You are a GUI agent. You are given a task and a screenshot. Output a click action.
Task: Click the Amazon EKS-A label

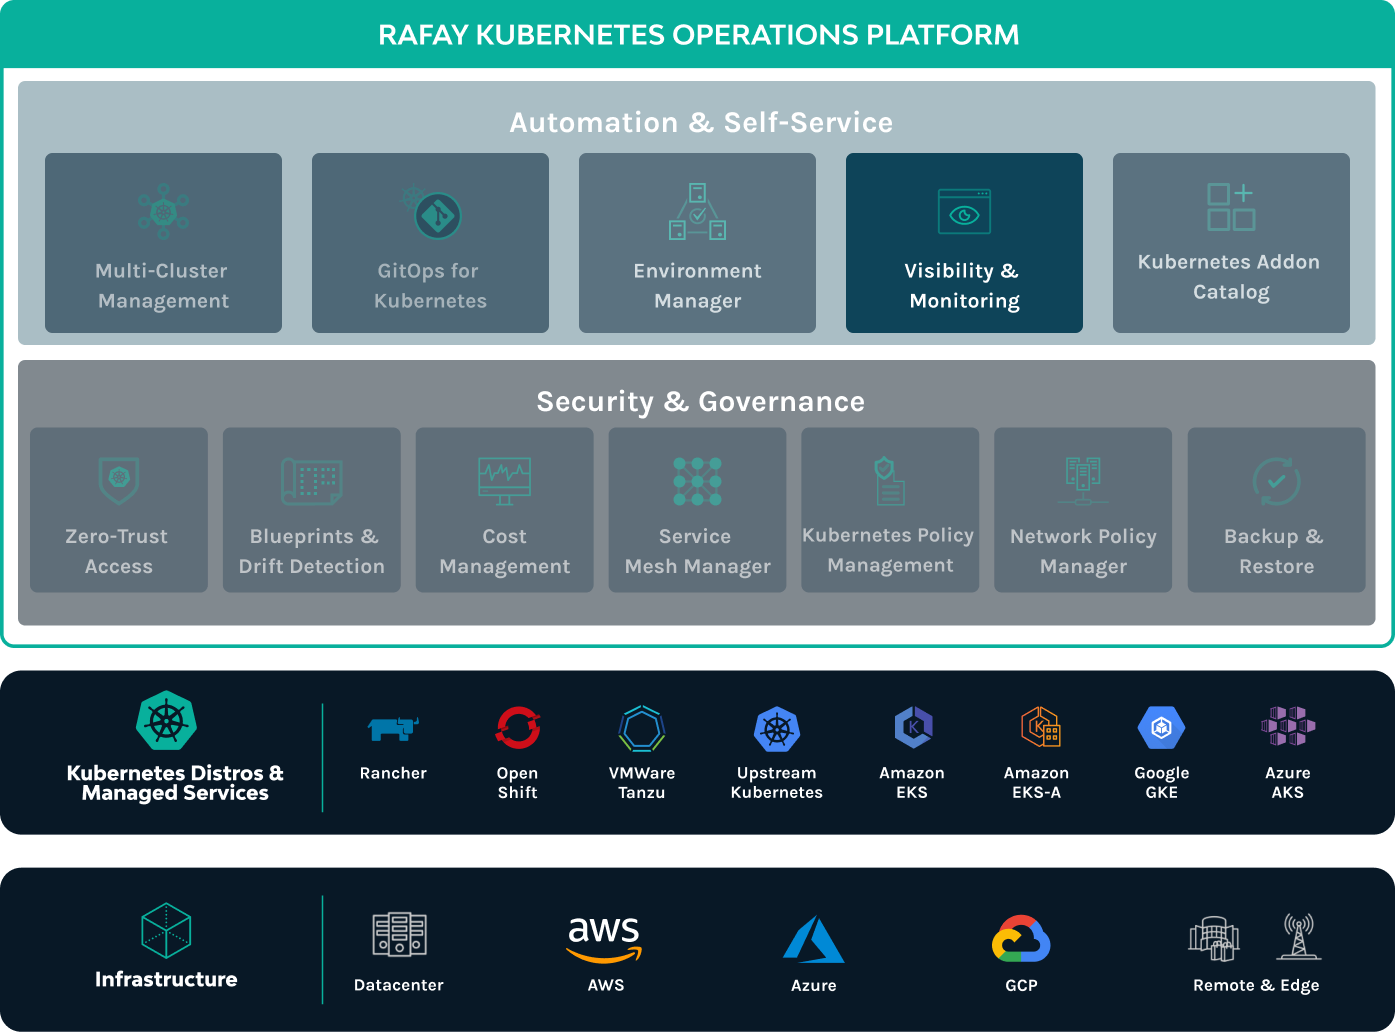pyautogui.click(x=1036, y=782)
